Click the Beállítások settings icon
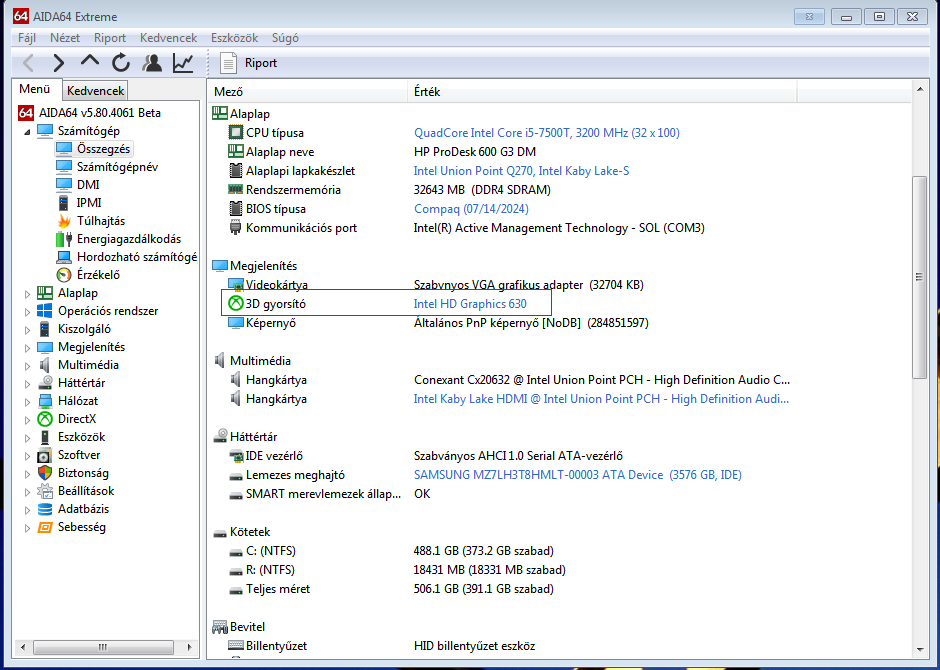Image resolution: width=940 pixels, height=670 pixels. coord(45,490)
